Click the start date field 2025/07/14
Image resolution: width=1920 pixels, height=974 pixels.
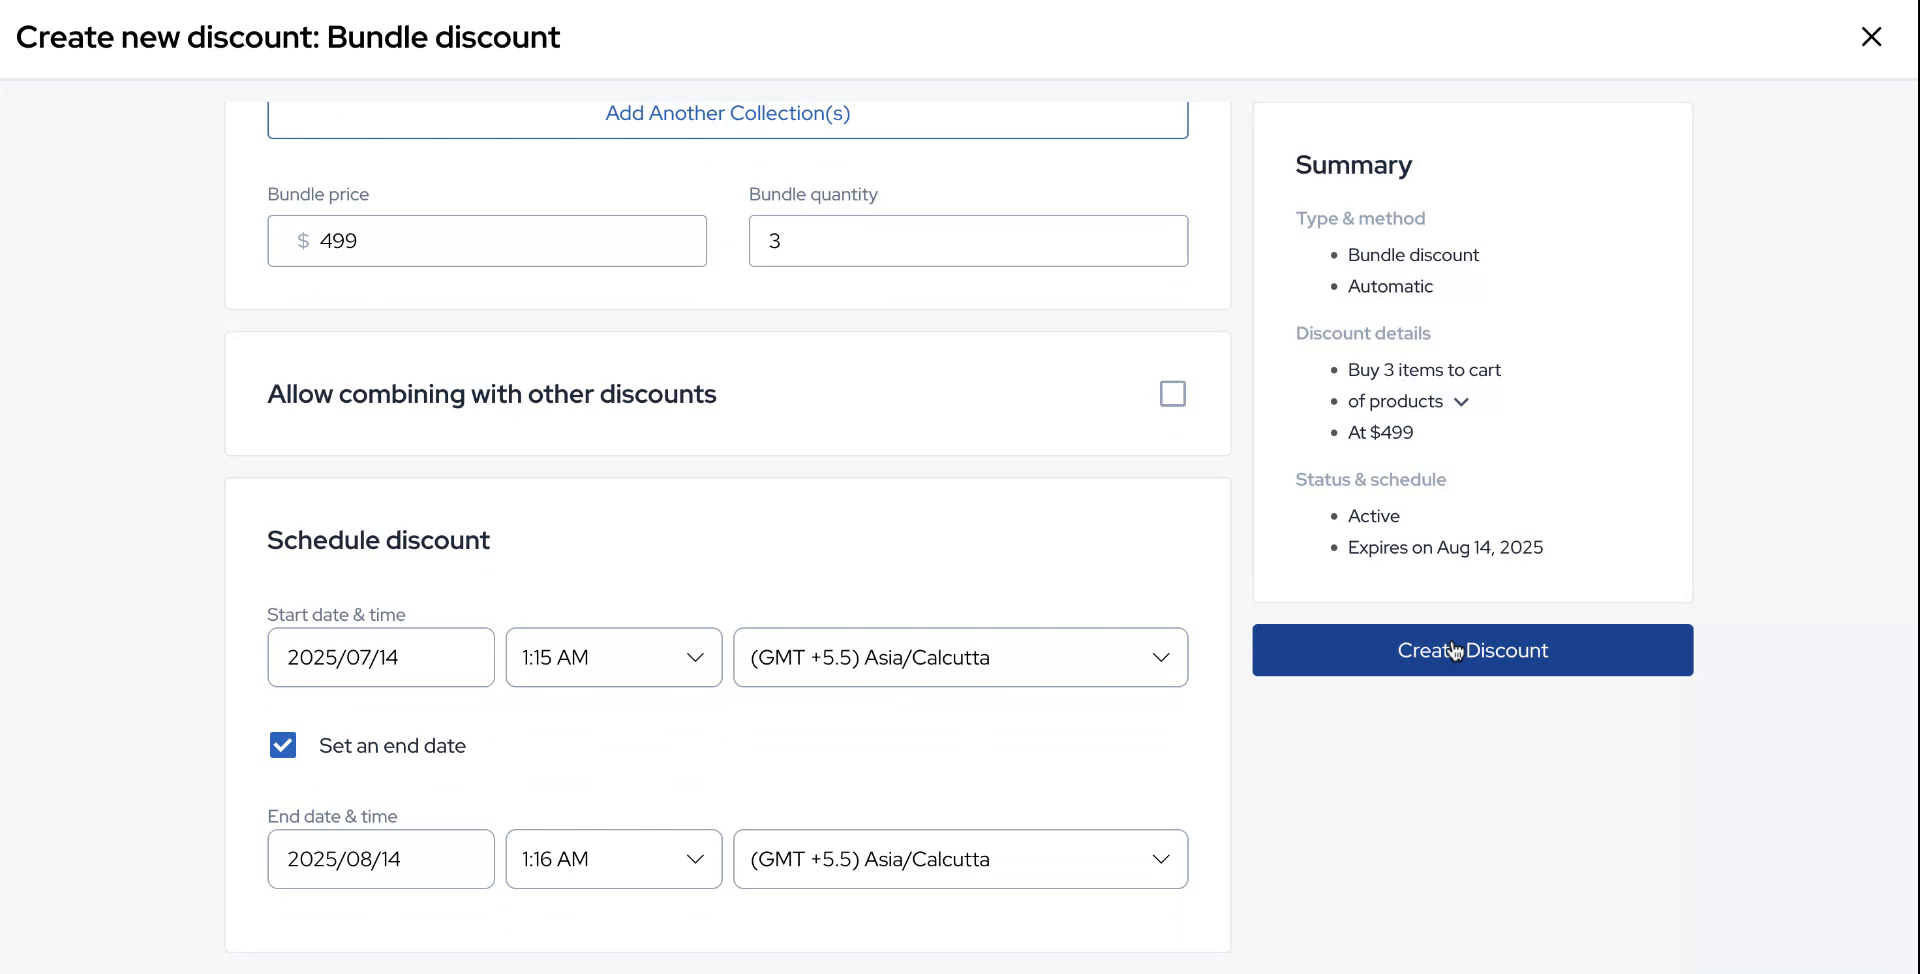pyautogui.click(x=380, y=658)
